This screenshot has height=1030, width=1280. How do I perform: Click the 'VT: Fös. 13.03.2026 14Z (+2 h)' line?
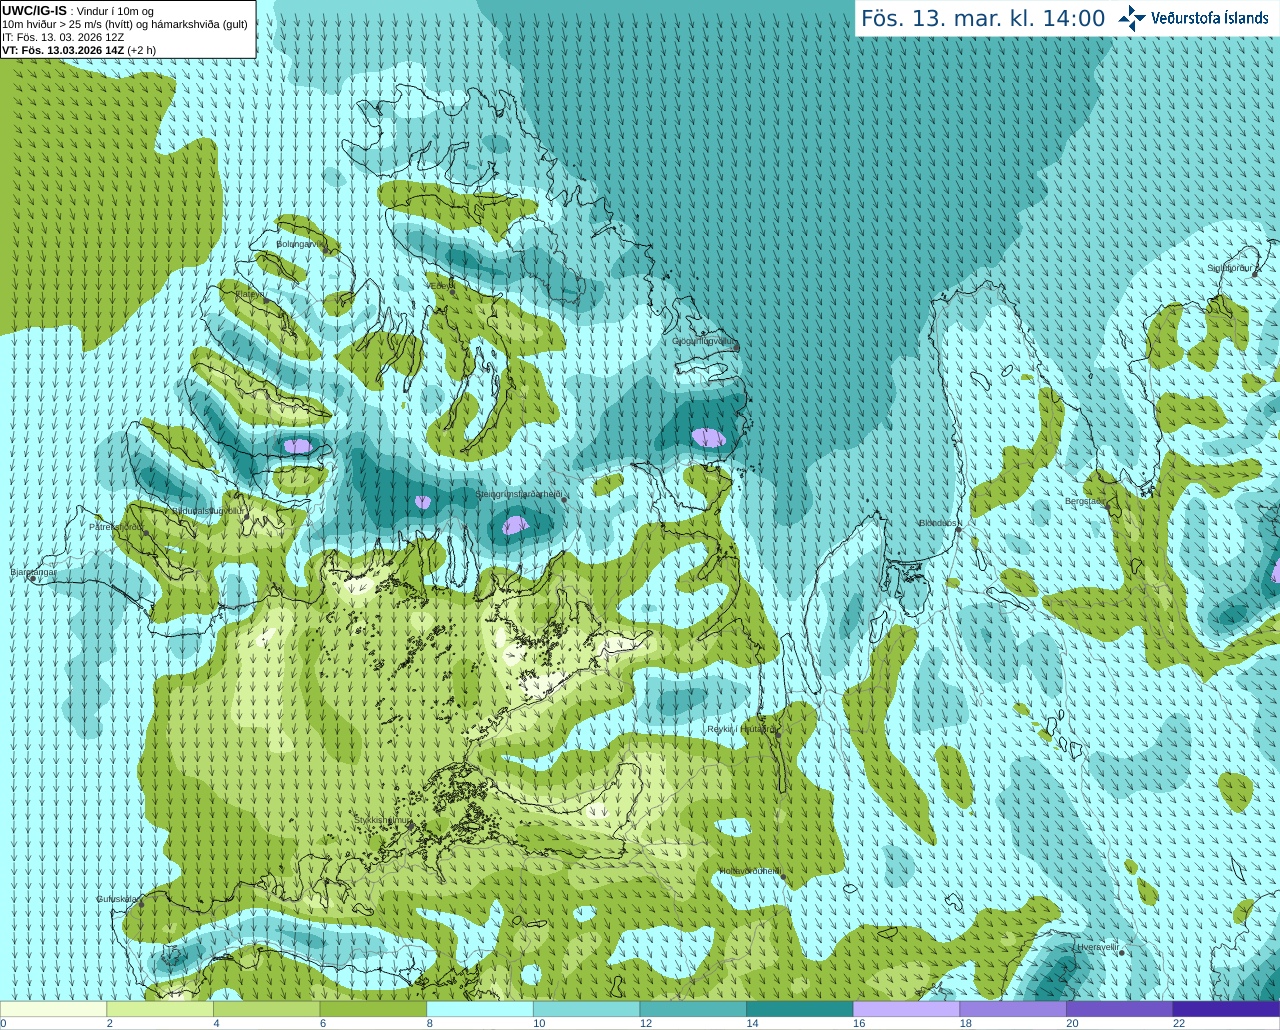pyautogui.click(x=79, y=50)
